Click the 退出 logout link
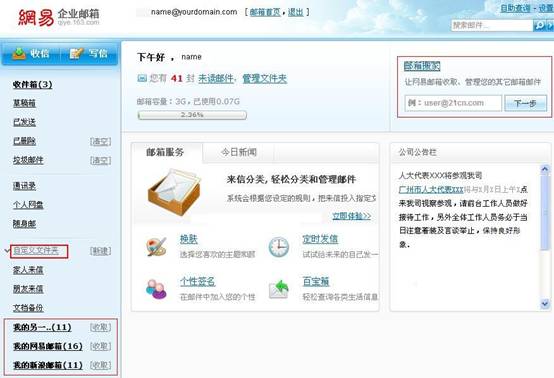This screenshot has height=378, width=554. (295, 12)
